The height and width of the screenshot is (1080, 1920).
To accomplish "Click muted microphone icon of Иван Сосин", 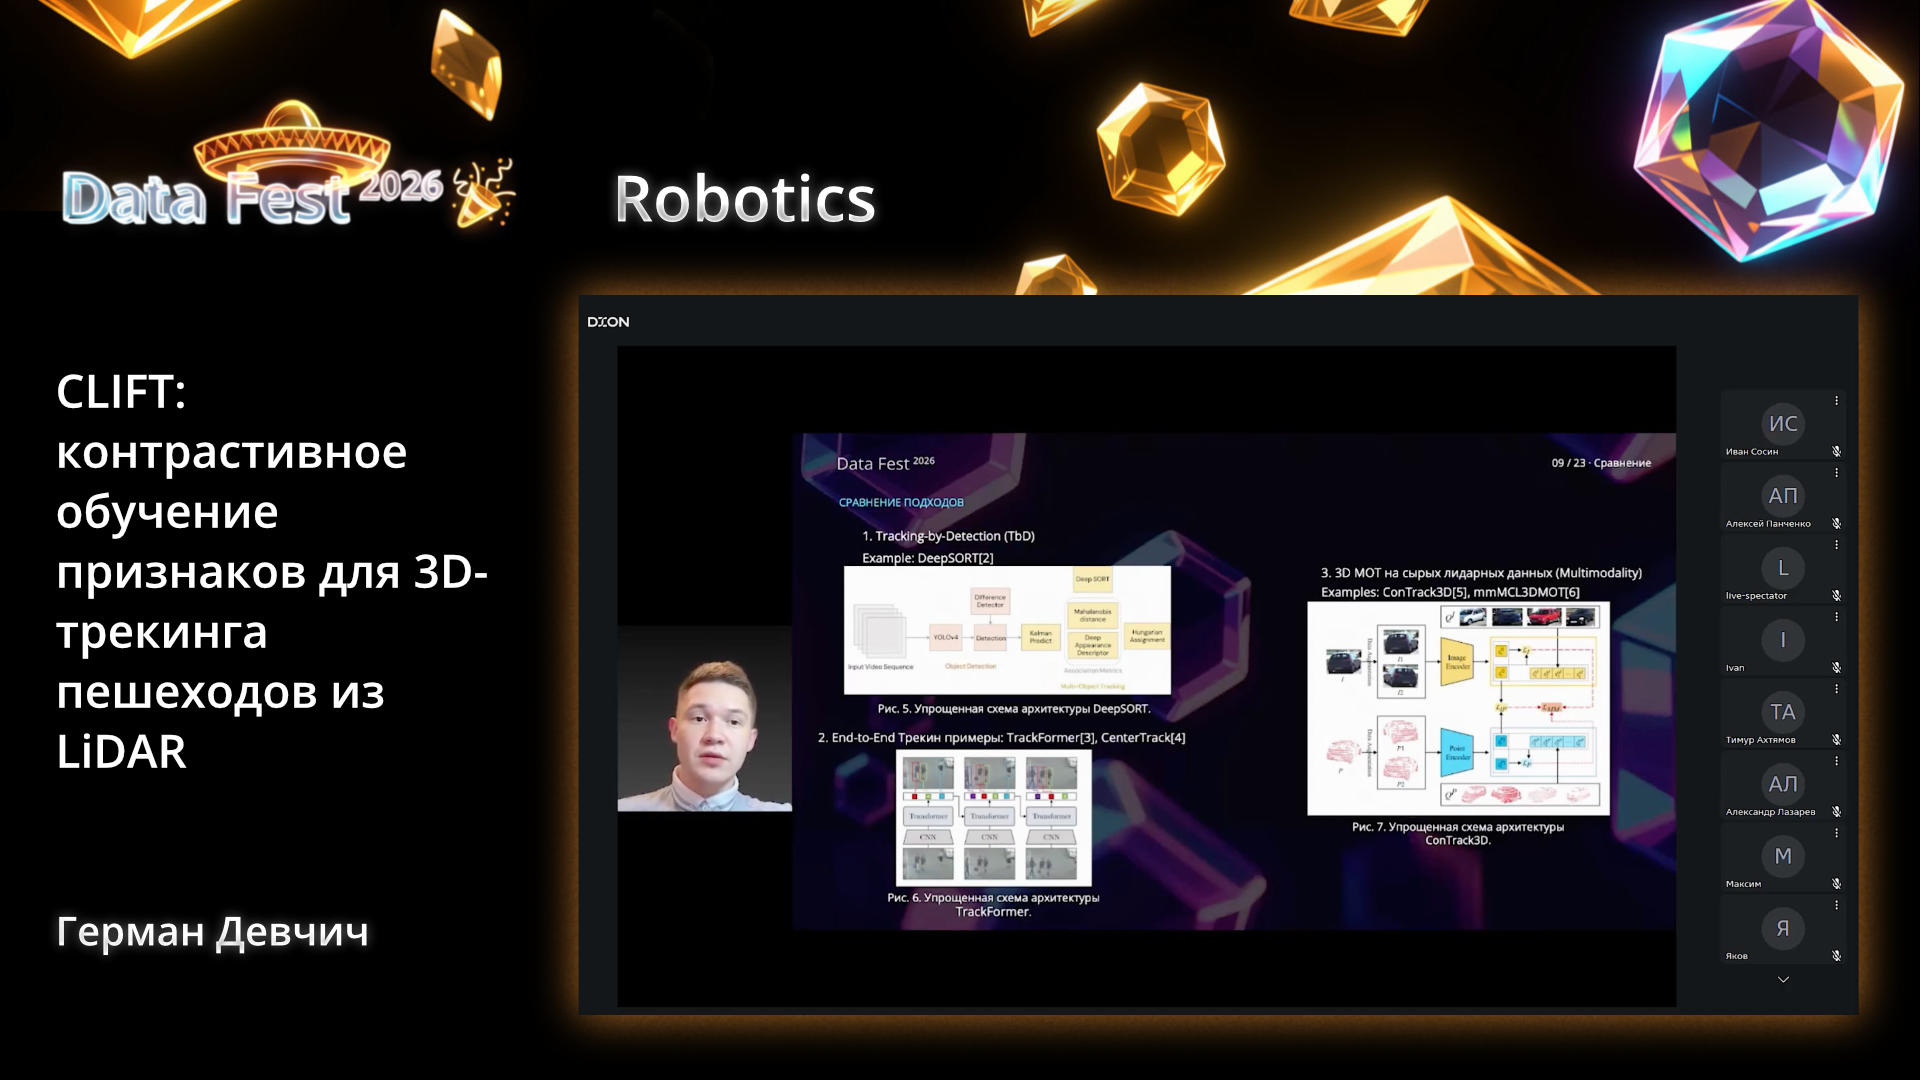I will pyautogui.click(x=1836, y=452).
